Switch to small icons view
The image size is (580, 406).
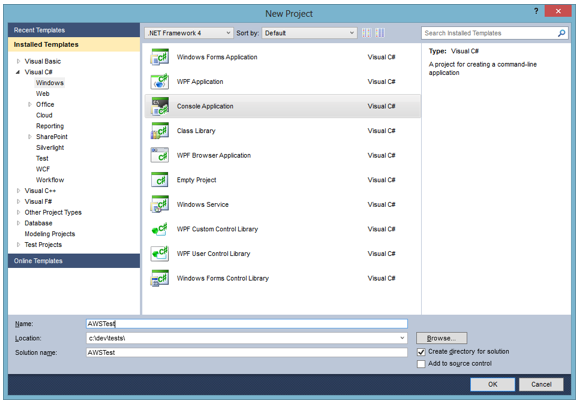367,33
